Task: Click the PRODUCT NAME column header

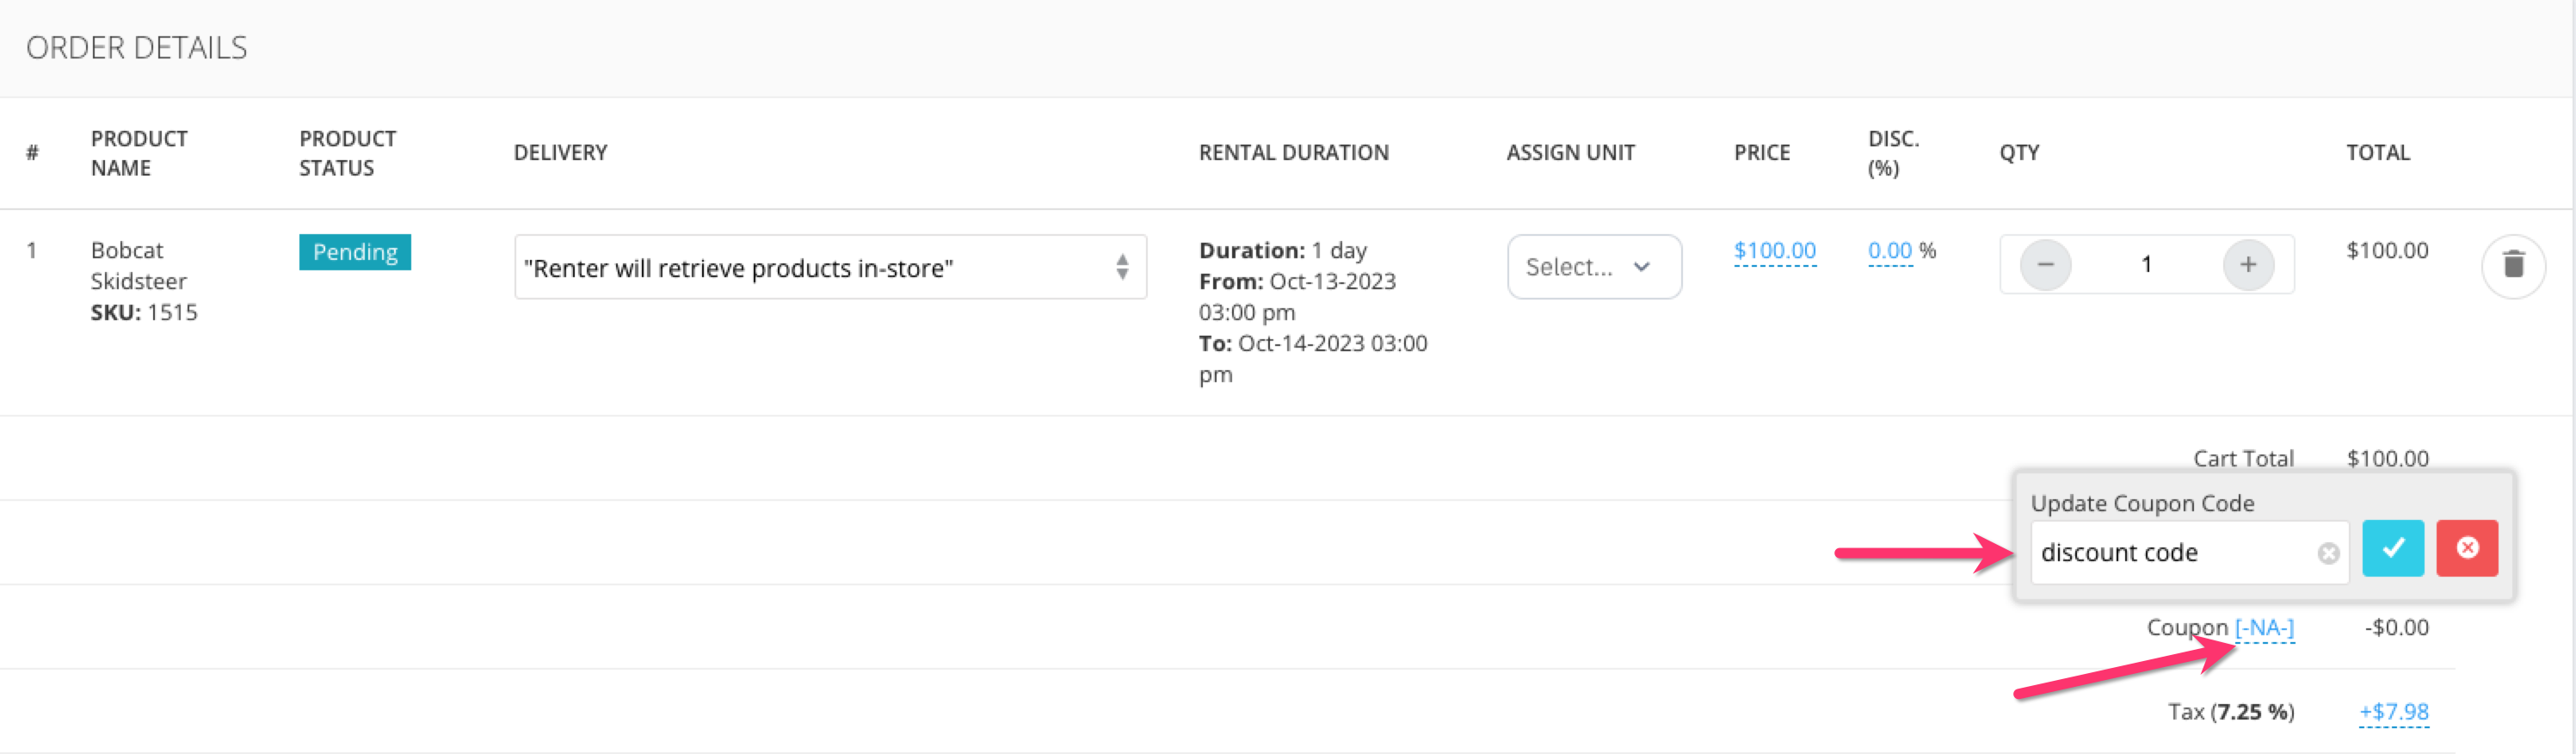Action: (139, 153)
